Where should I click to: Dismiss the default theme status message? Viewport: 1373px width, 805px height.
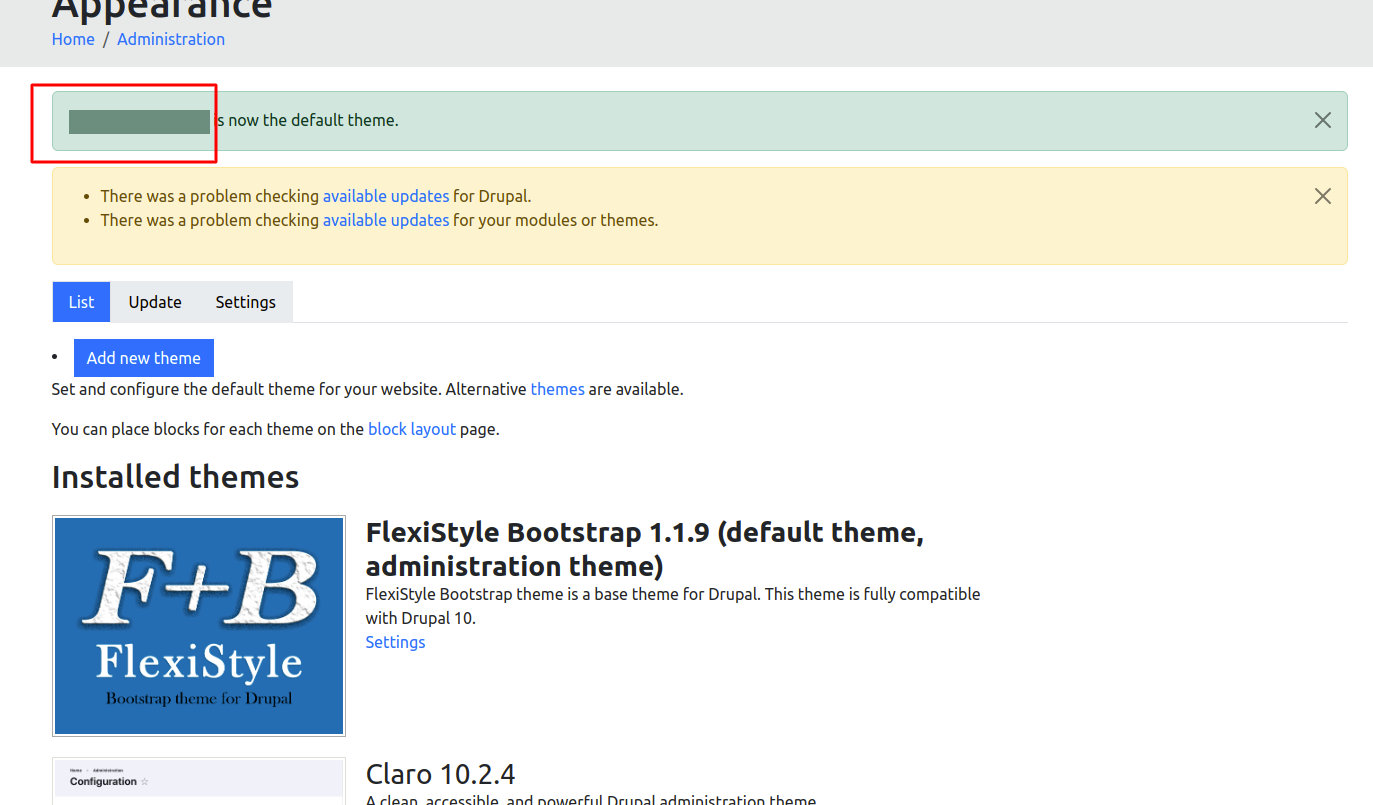pos(1322,121)
